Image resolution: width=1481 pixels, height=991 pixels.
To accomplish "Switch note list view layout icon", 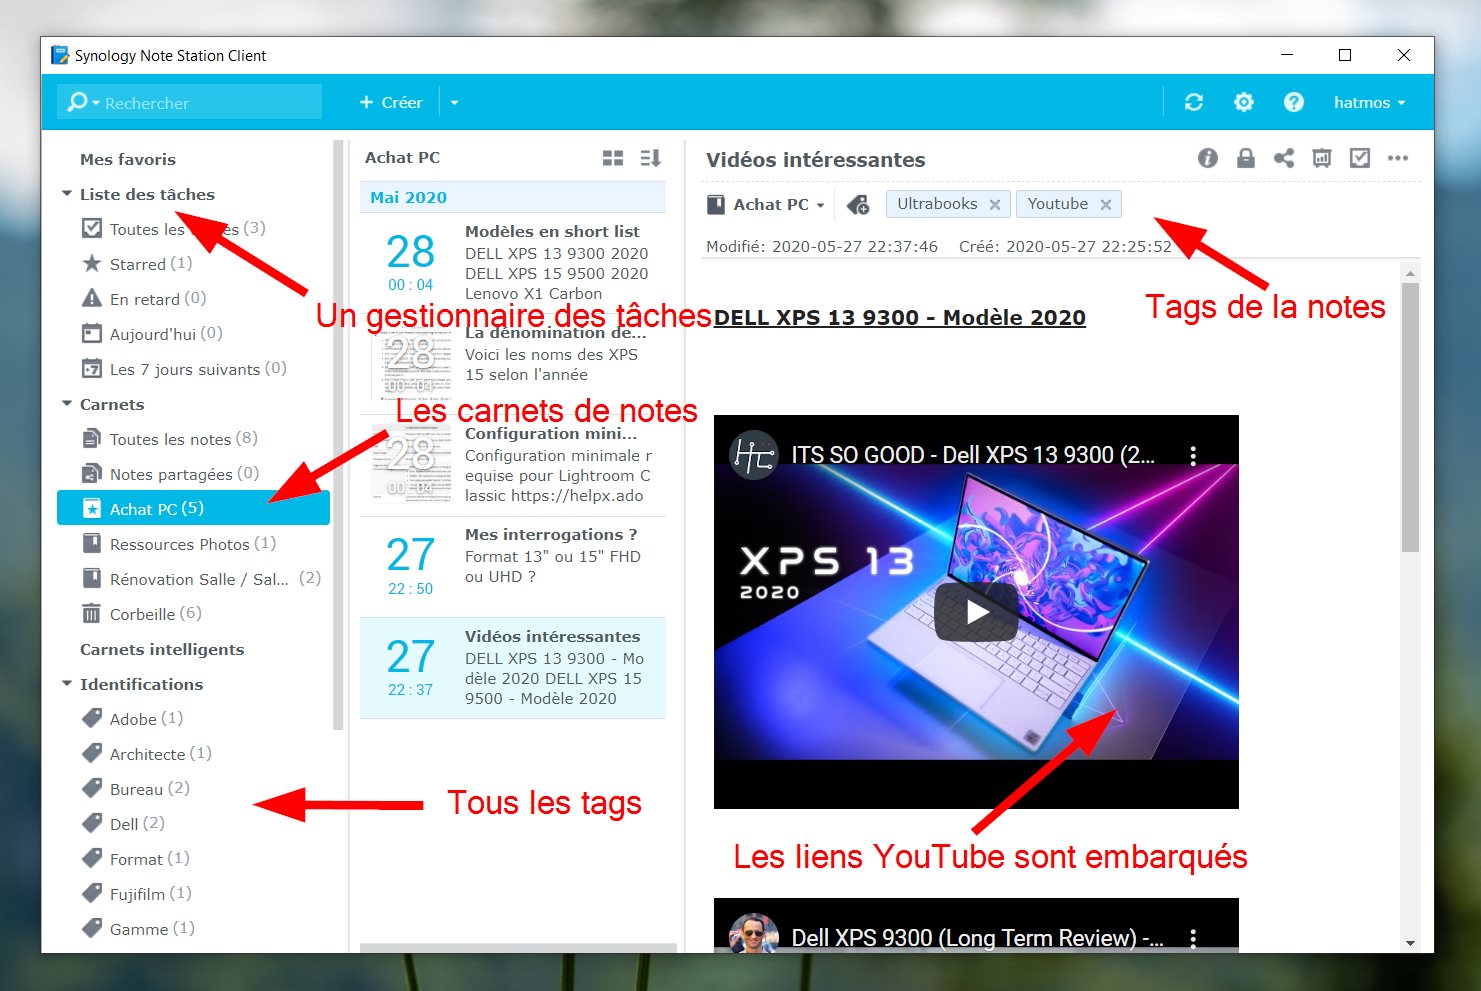I will tap(613, 158).
